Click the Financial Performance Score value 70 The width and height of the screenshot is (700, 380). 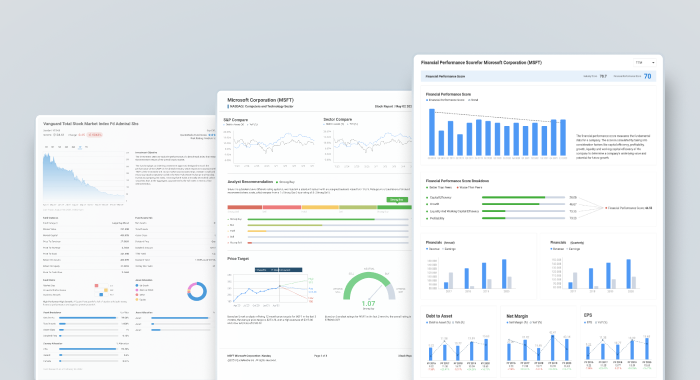(647, 76)
